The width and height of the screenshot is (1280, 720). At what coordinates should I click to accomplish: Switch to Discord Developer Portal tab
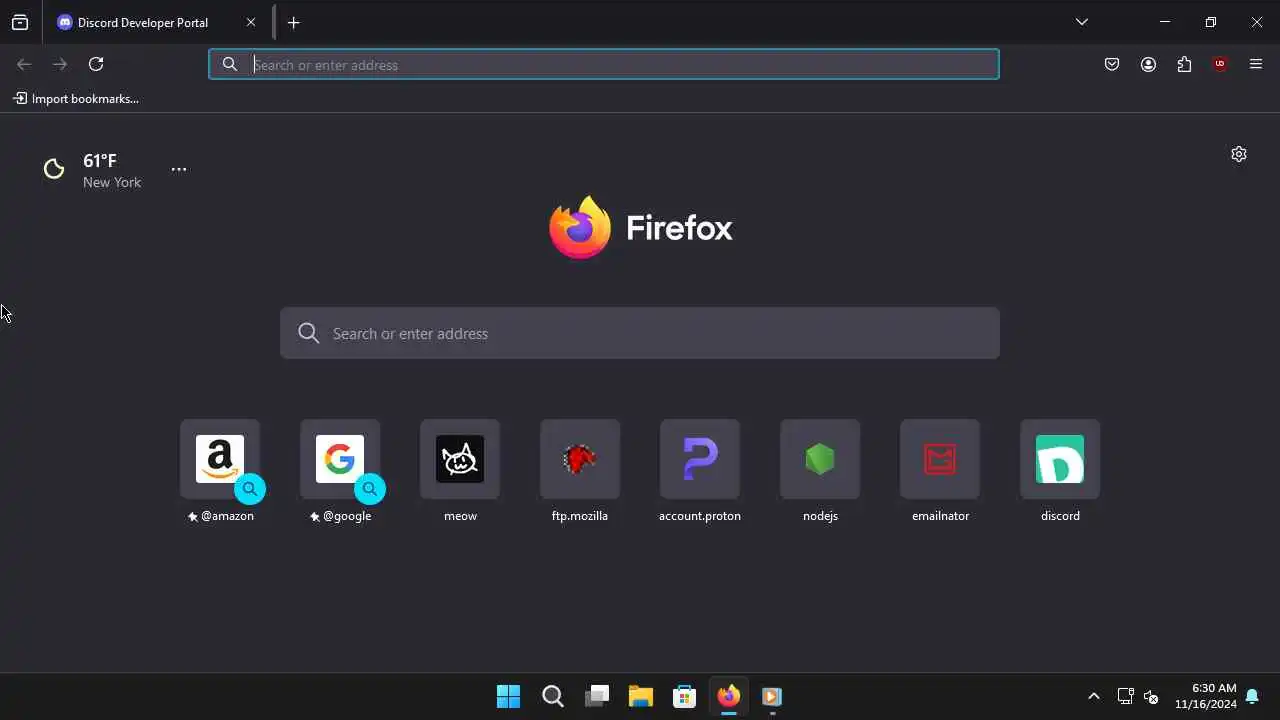155,22
